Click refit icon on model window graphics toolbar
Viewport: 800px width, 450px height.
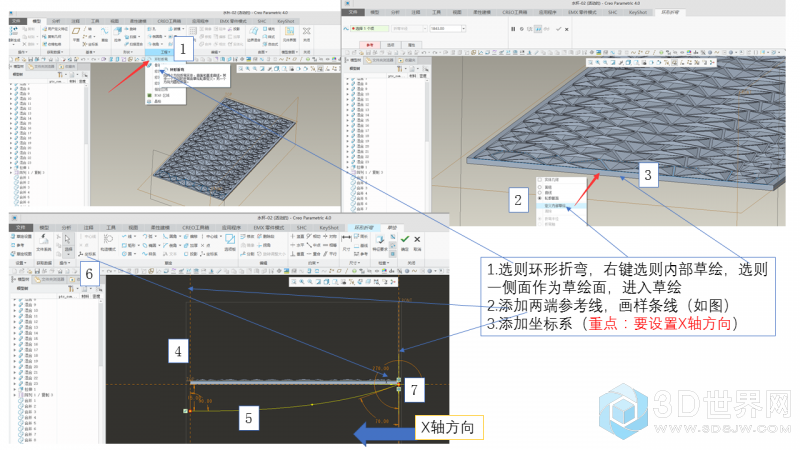click(x=240, y=68)
